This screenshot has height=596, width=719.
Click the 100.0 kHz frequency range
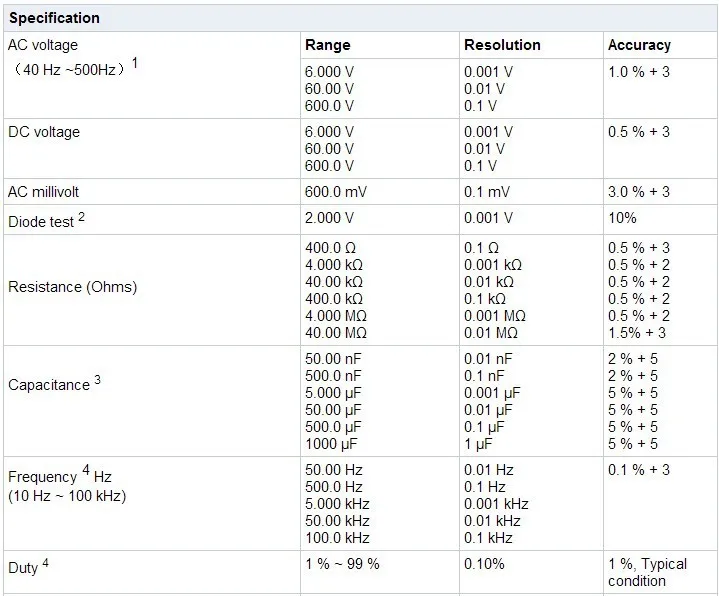[x=337, y=538]
